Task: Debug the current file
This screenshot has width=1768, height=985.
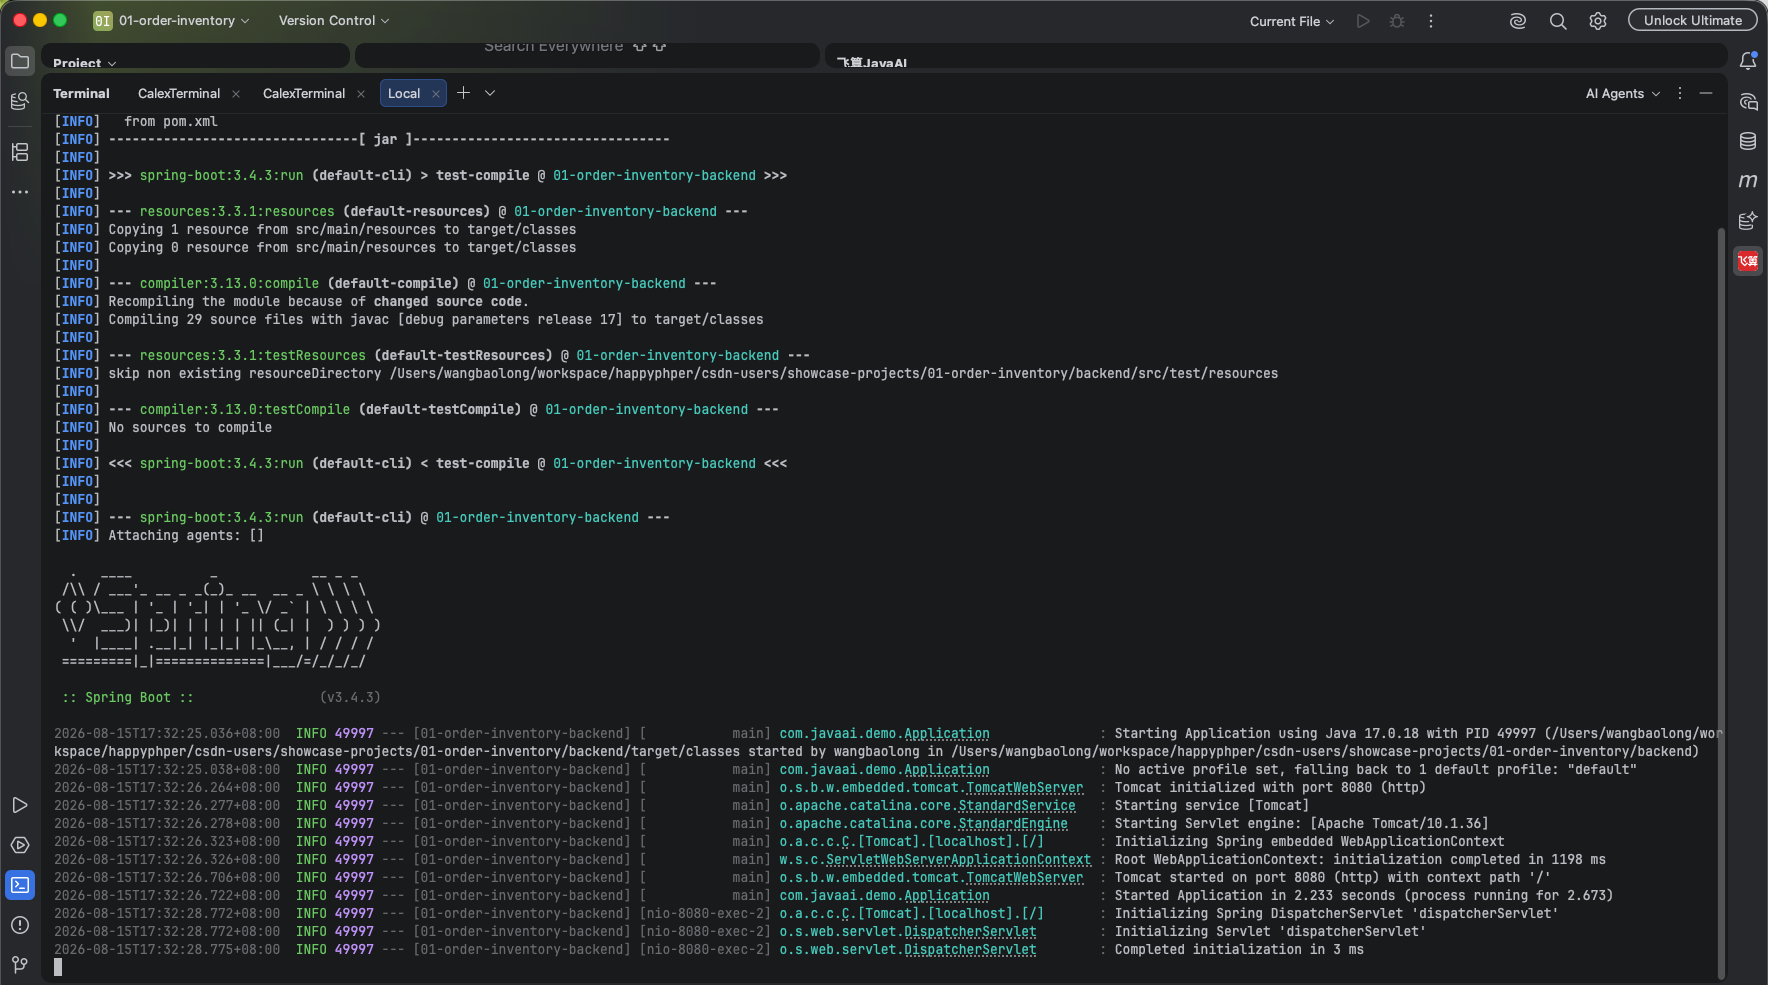Action: point(1397,21)
